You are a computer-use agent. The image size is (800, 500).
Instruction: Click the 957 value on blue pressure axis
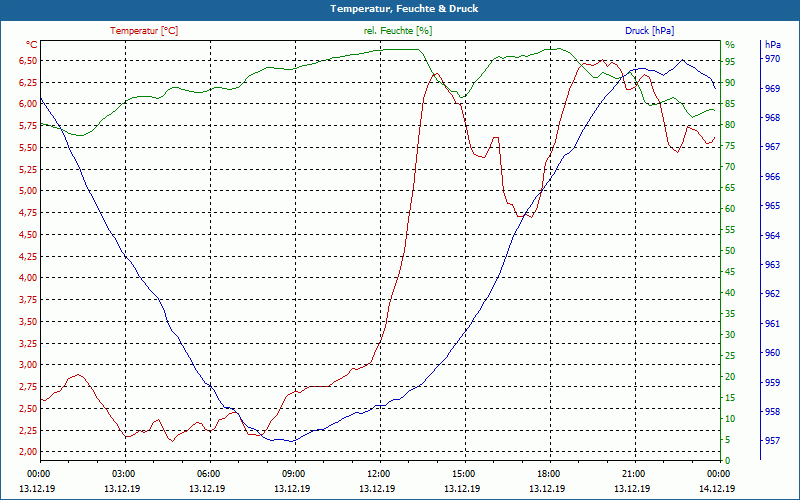coord(772,440)
